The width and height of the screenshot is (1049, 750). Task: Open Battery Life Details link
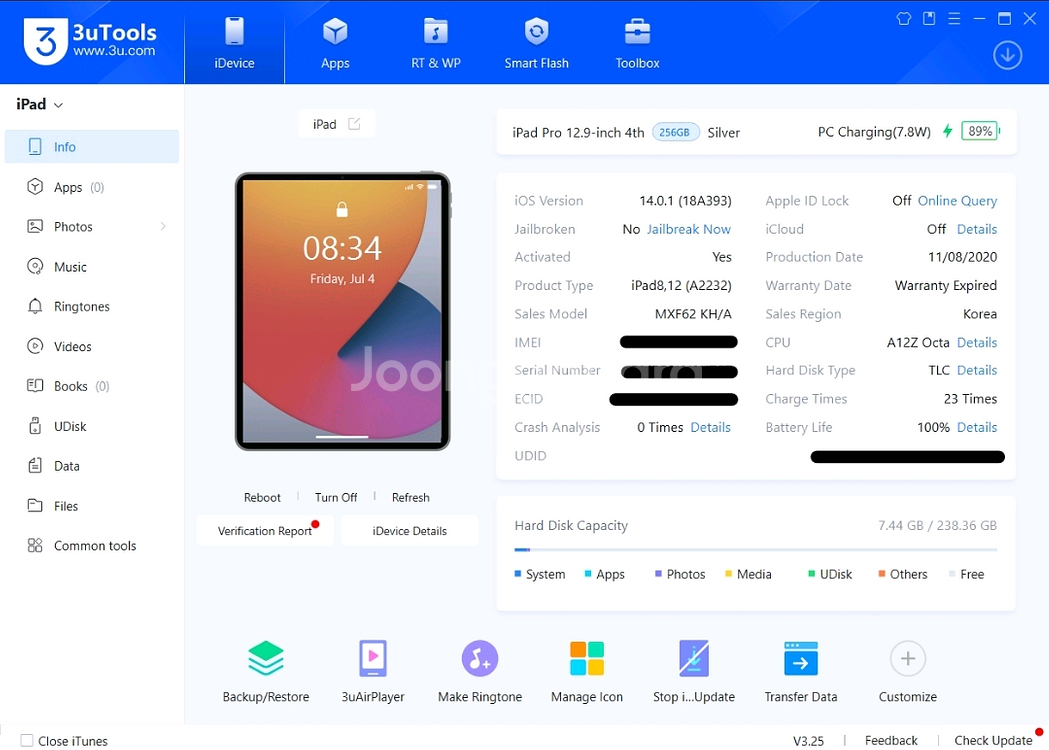coord(977,428)
